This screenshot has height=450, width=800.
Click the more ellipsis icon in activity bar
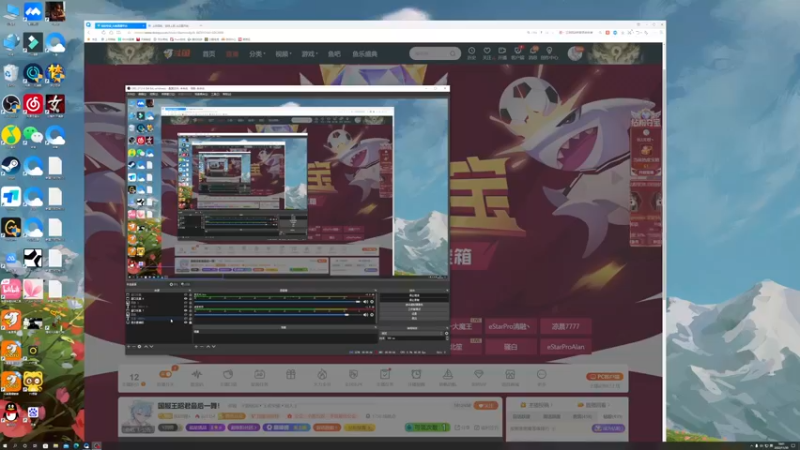[x=541, y=375]
